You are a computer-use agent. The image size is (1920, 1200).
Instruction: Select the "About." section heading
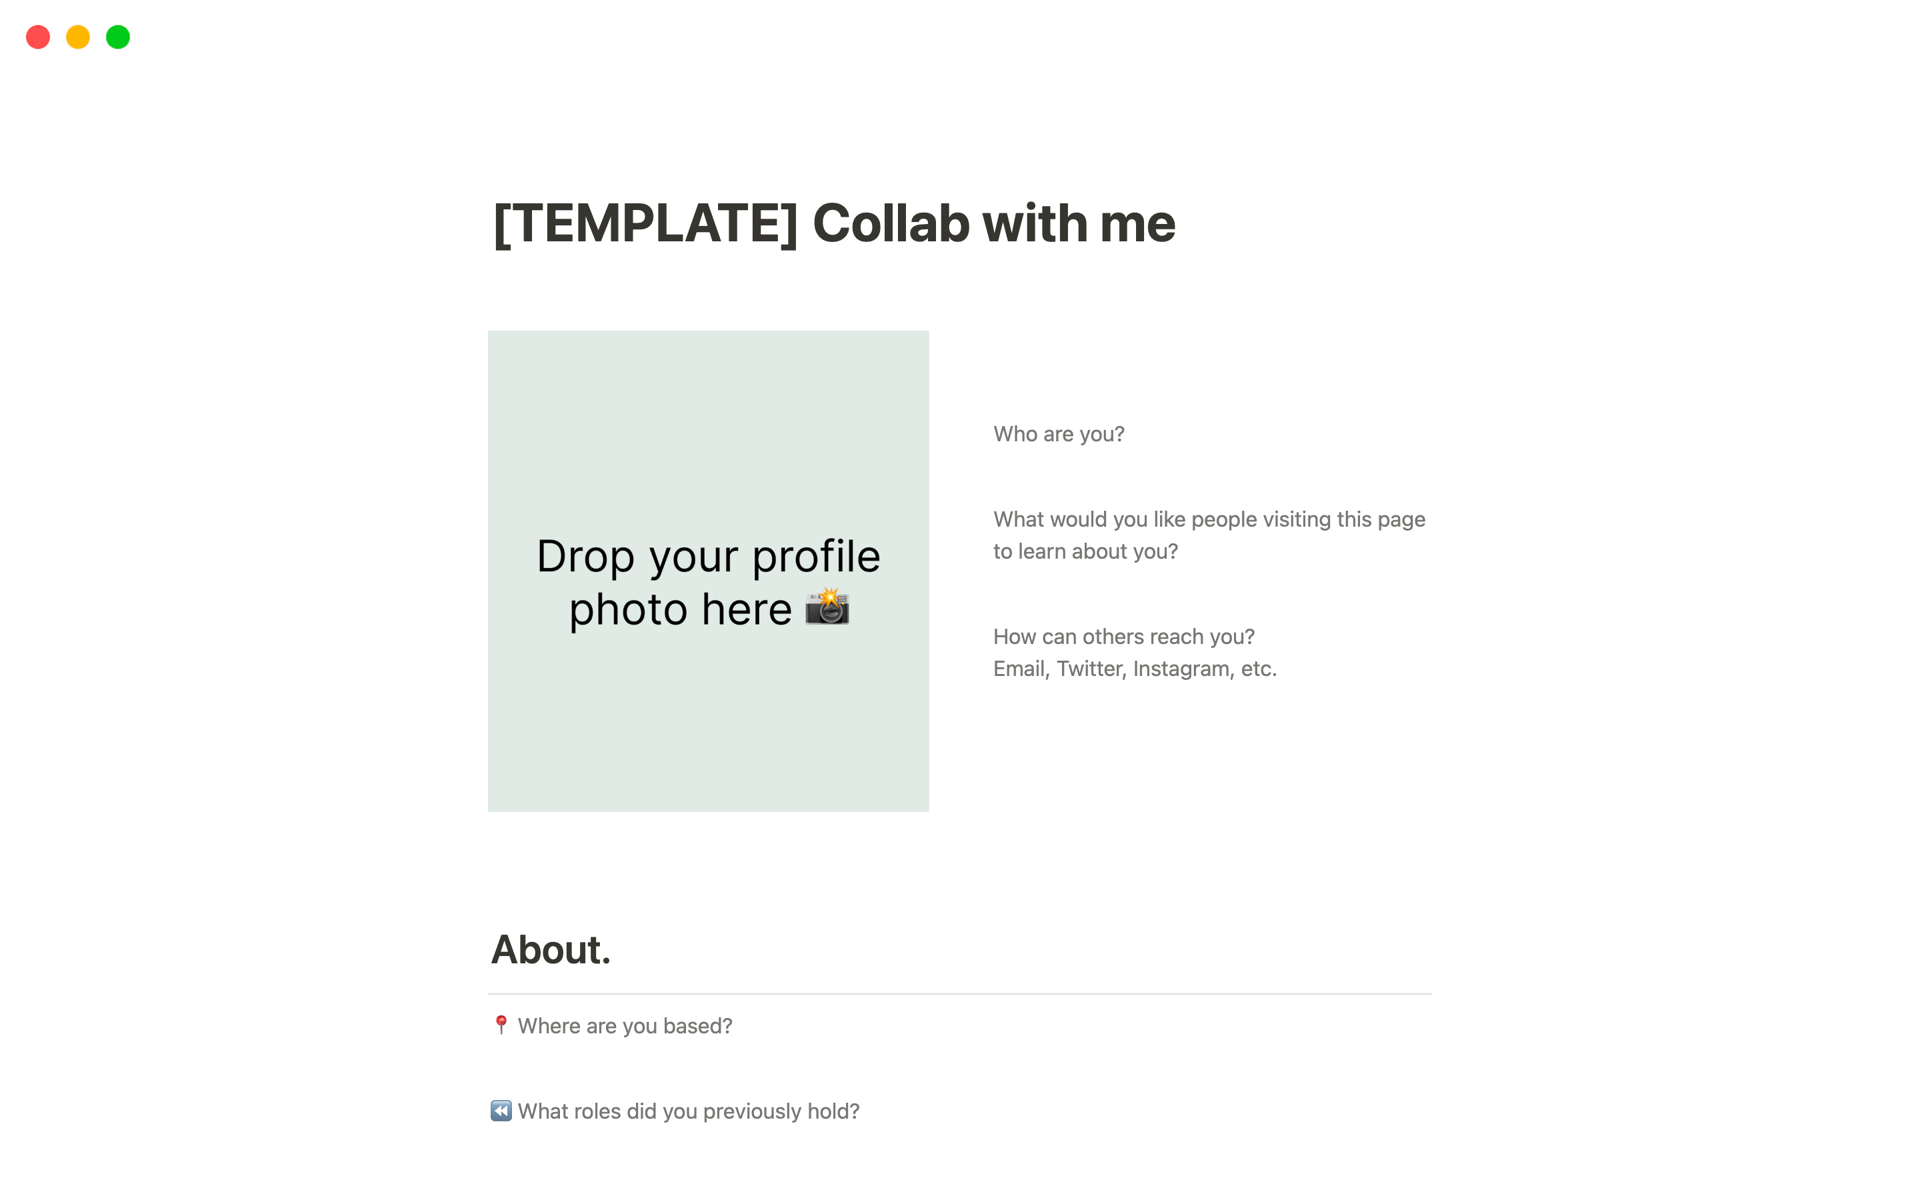(550, 950)
